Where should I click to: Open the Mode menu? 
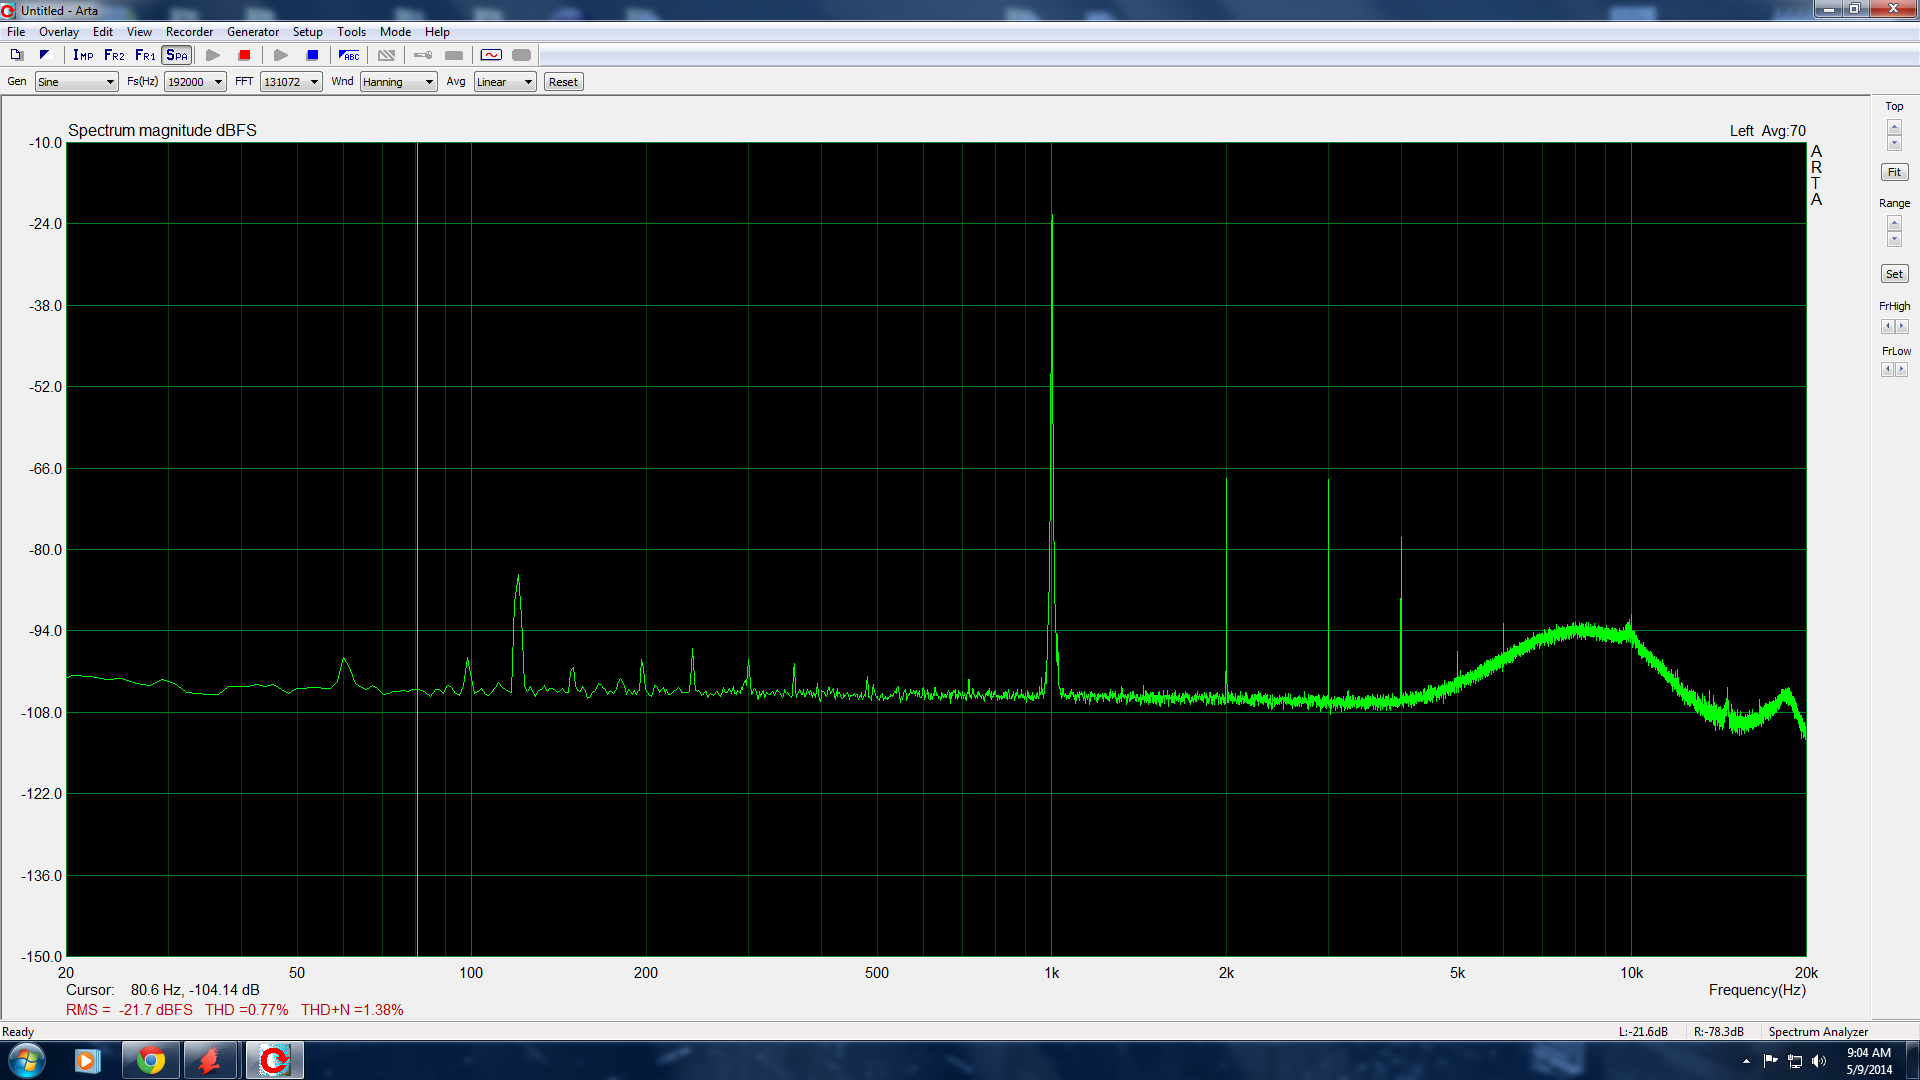[x=395, y=32]
